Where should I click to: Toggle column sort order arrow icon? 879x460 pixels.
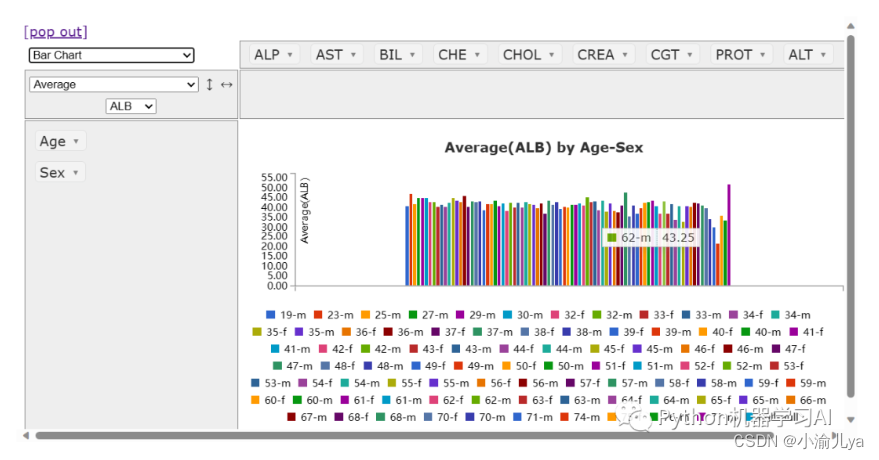[x=226, y=85]
